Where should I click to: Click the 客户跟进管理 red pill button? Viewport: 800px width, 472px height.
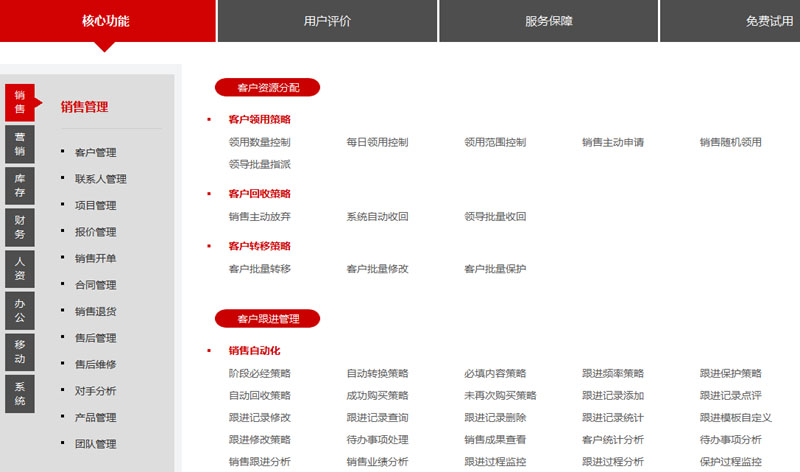pos(267,319)
